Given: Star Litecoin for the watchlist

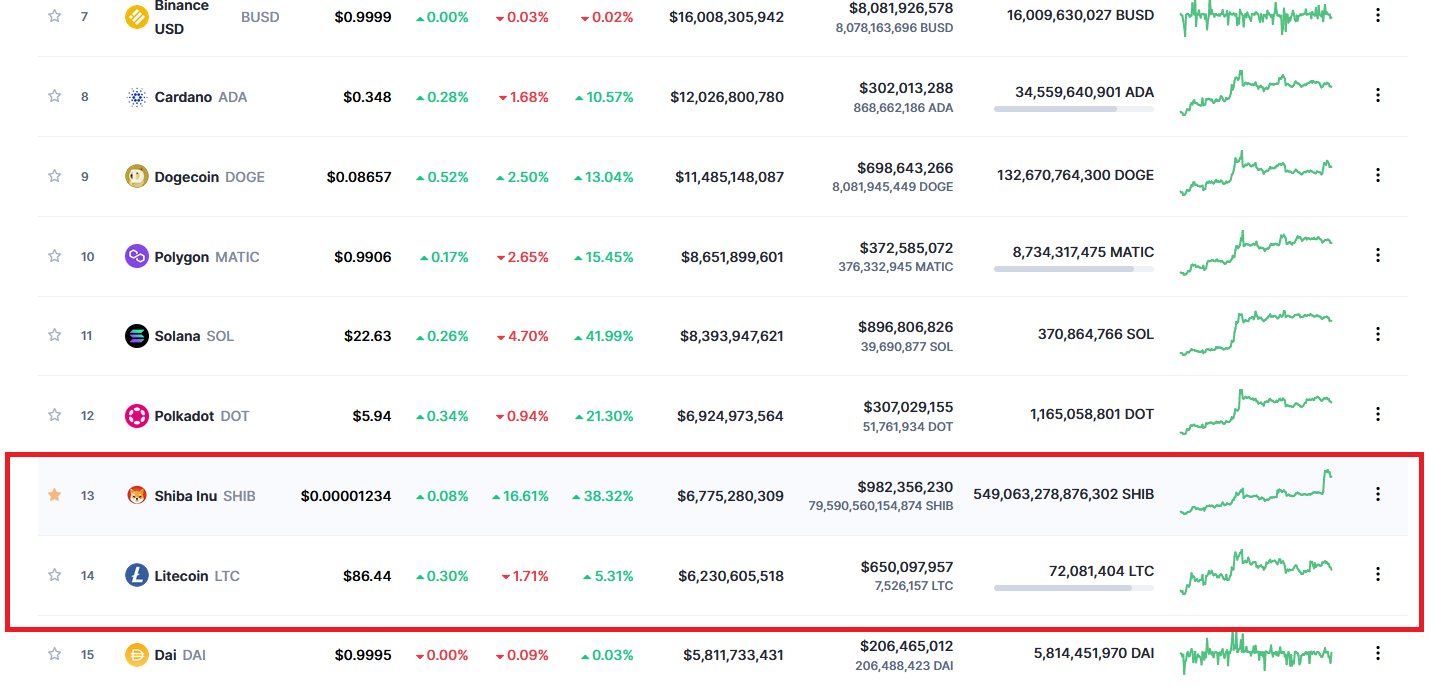Looking at the screenshot, I should pyautogui.click(x=55, y=575).
